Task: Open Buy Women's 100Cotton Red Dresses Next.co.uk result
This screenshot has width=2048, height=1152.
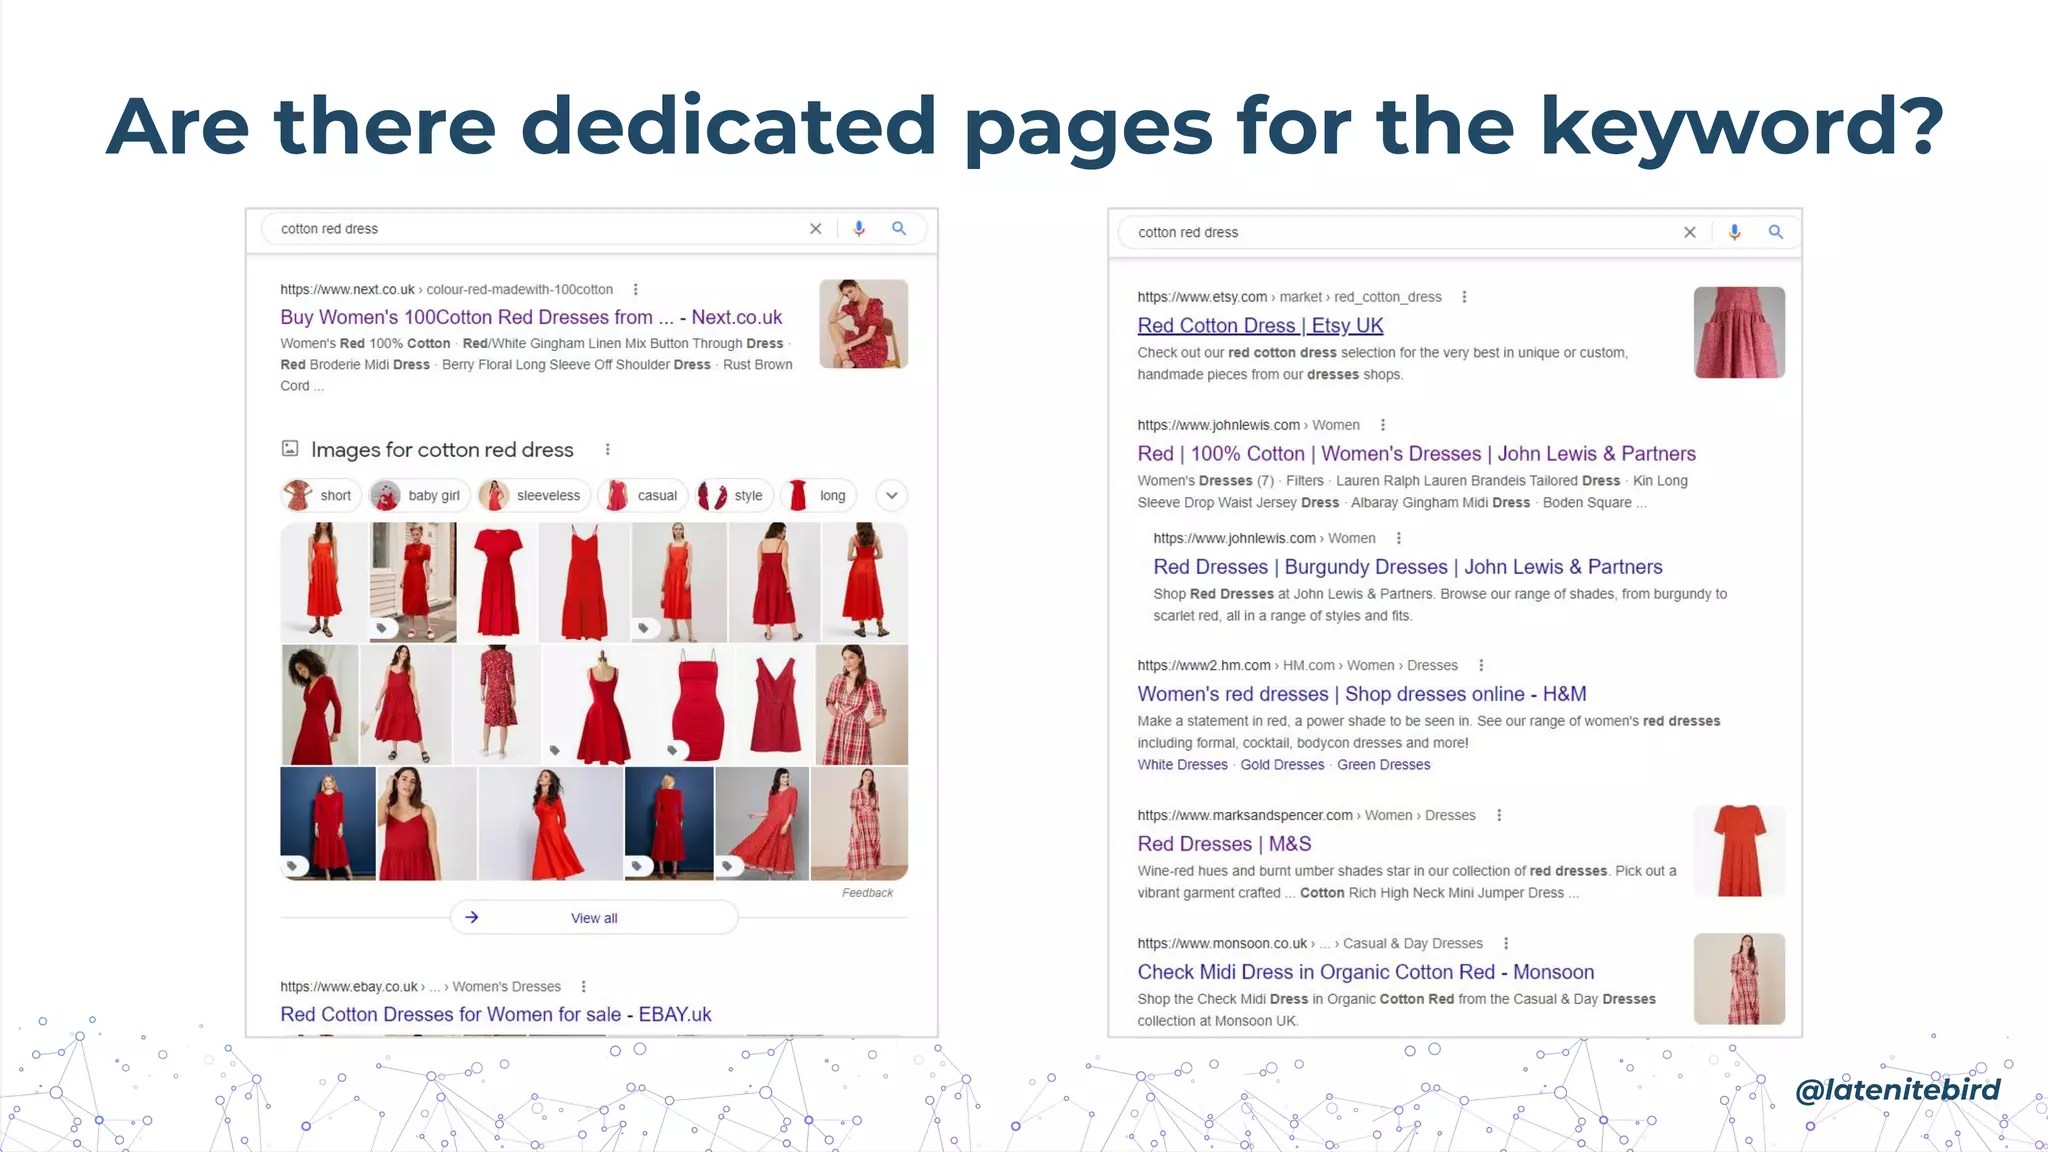Action: pyautogui.click(x=531, y=318)
